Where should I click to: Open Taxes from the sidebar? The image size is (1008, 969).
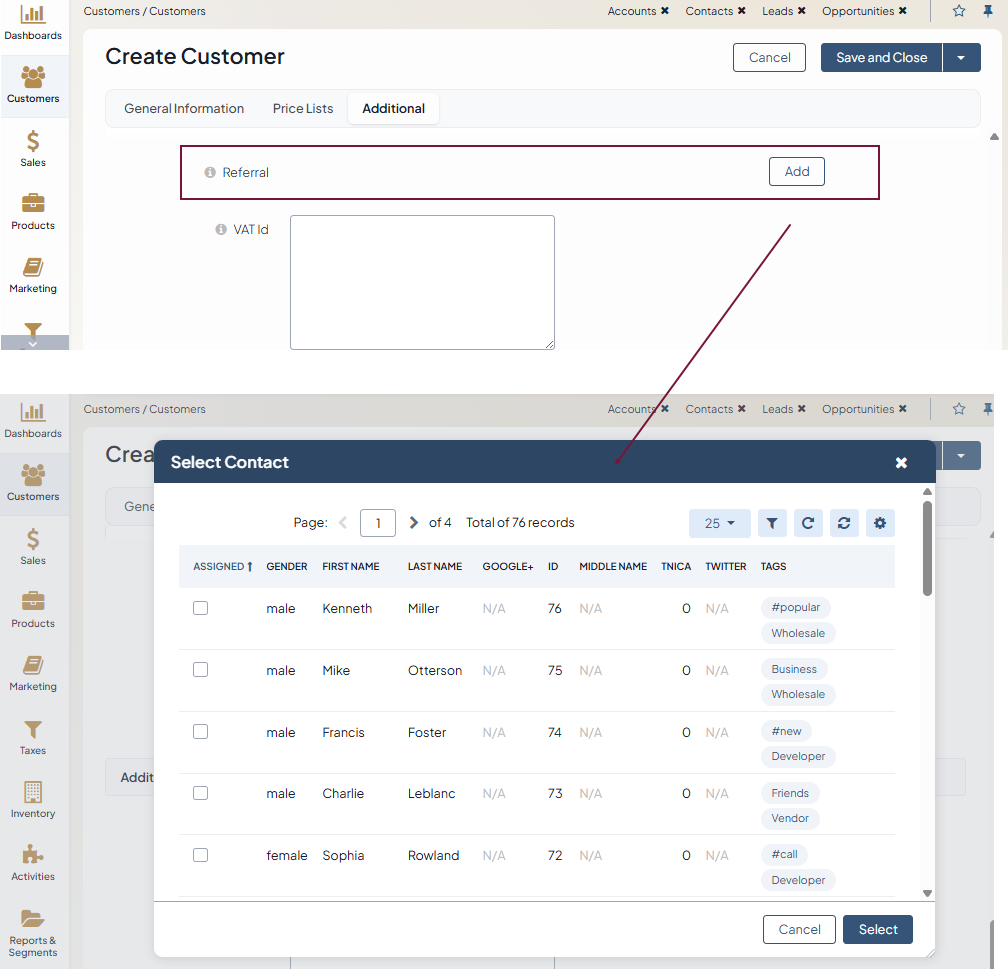tap(33, 737)
